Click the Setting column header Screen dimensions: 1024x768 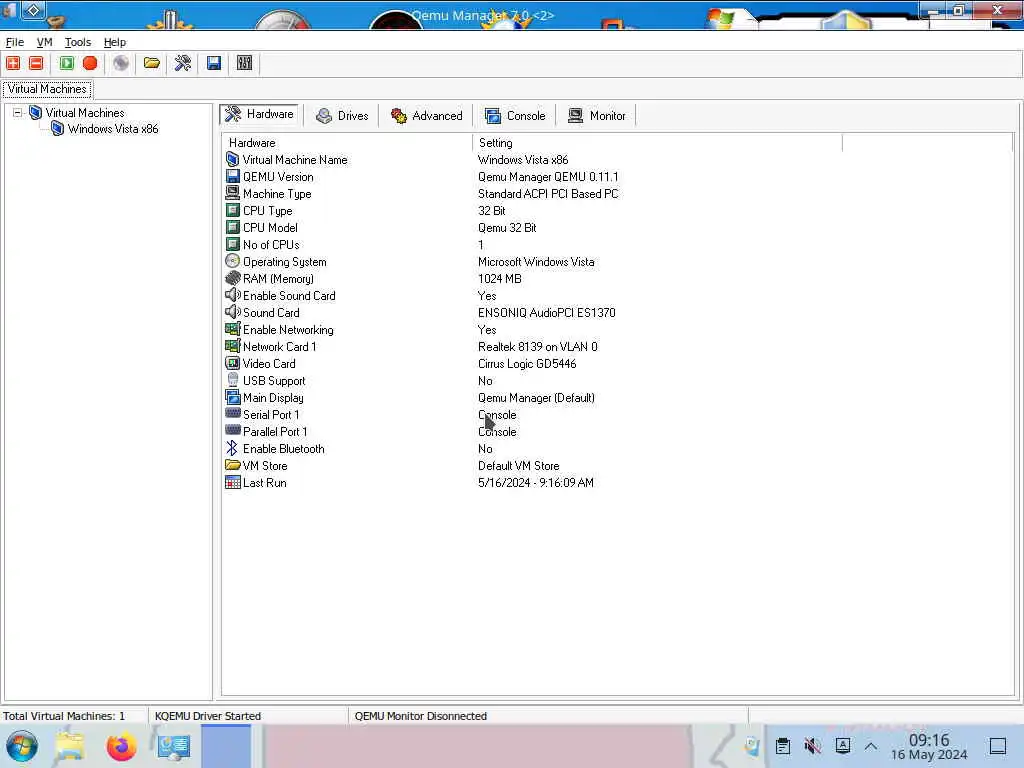657,142
